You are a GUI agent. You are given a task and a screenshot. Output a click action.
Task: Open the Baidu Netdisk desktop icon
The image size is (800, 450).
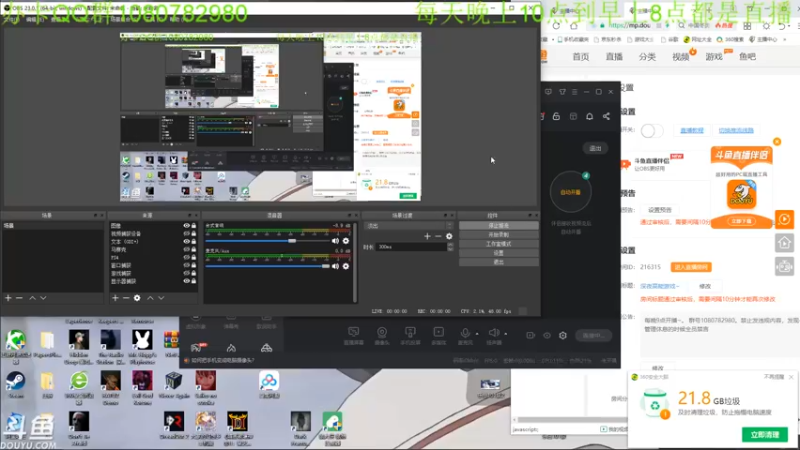[269, 385]
